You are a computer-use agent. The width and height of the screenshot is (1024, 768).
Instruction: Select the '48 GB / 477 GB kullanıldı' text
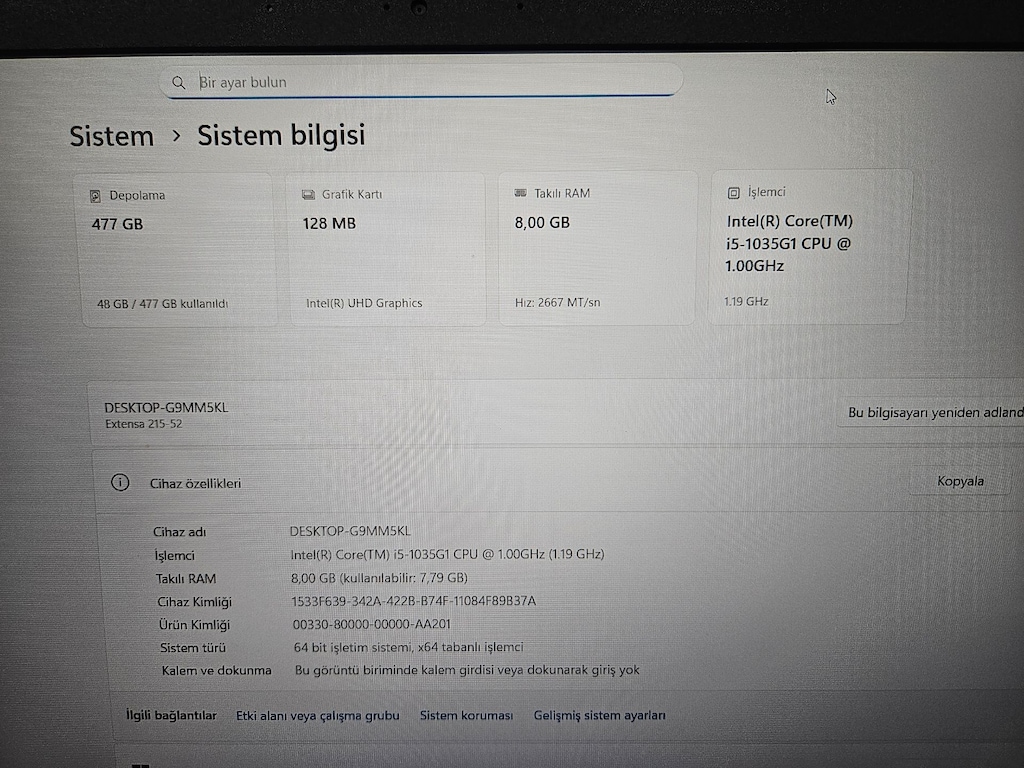pyautogui.click(x=162, y=304)
